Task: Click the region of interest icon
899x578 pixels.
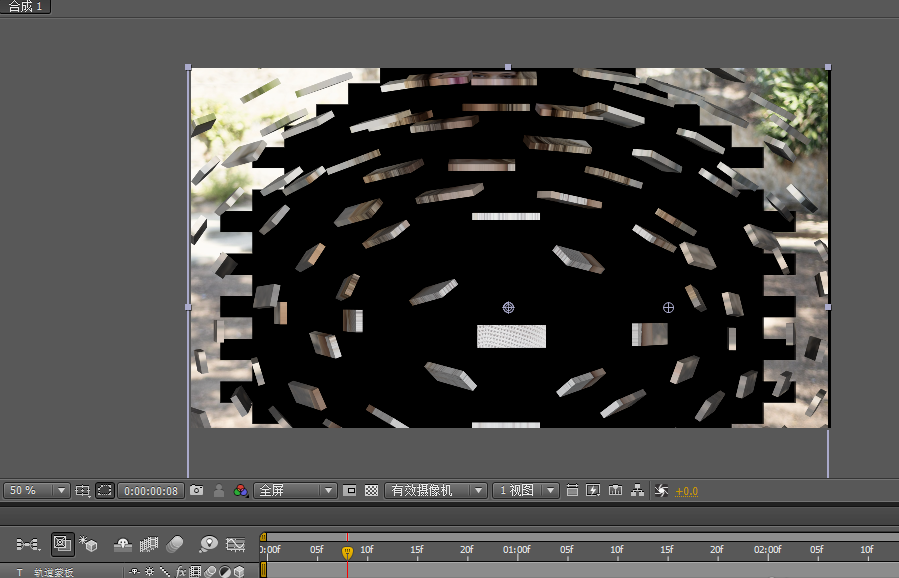Action: tap(350, 491)
